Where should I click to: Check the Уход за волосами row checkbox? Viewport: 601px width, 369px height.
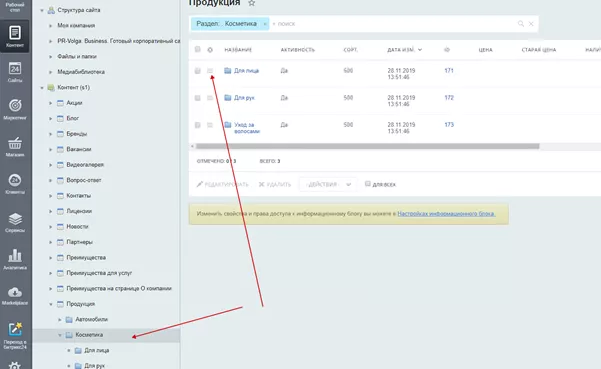pyautogui.click(x=197, y=125)
